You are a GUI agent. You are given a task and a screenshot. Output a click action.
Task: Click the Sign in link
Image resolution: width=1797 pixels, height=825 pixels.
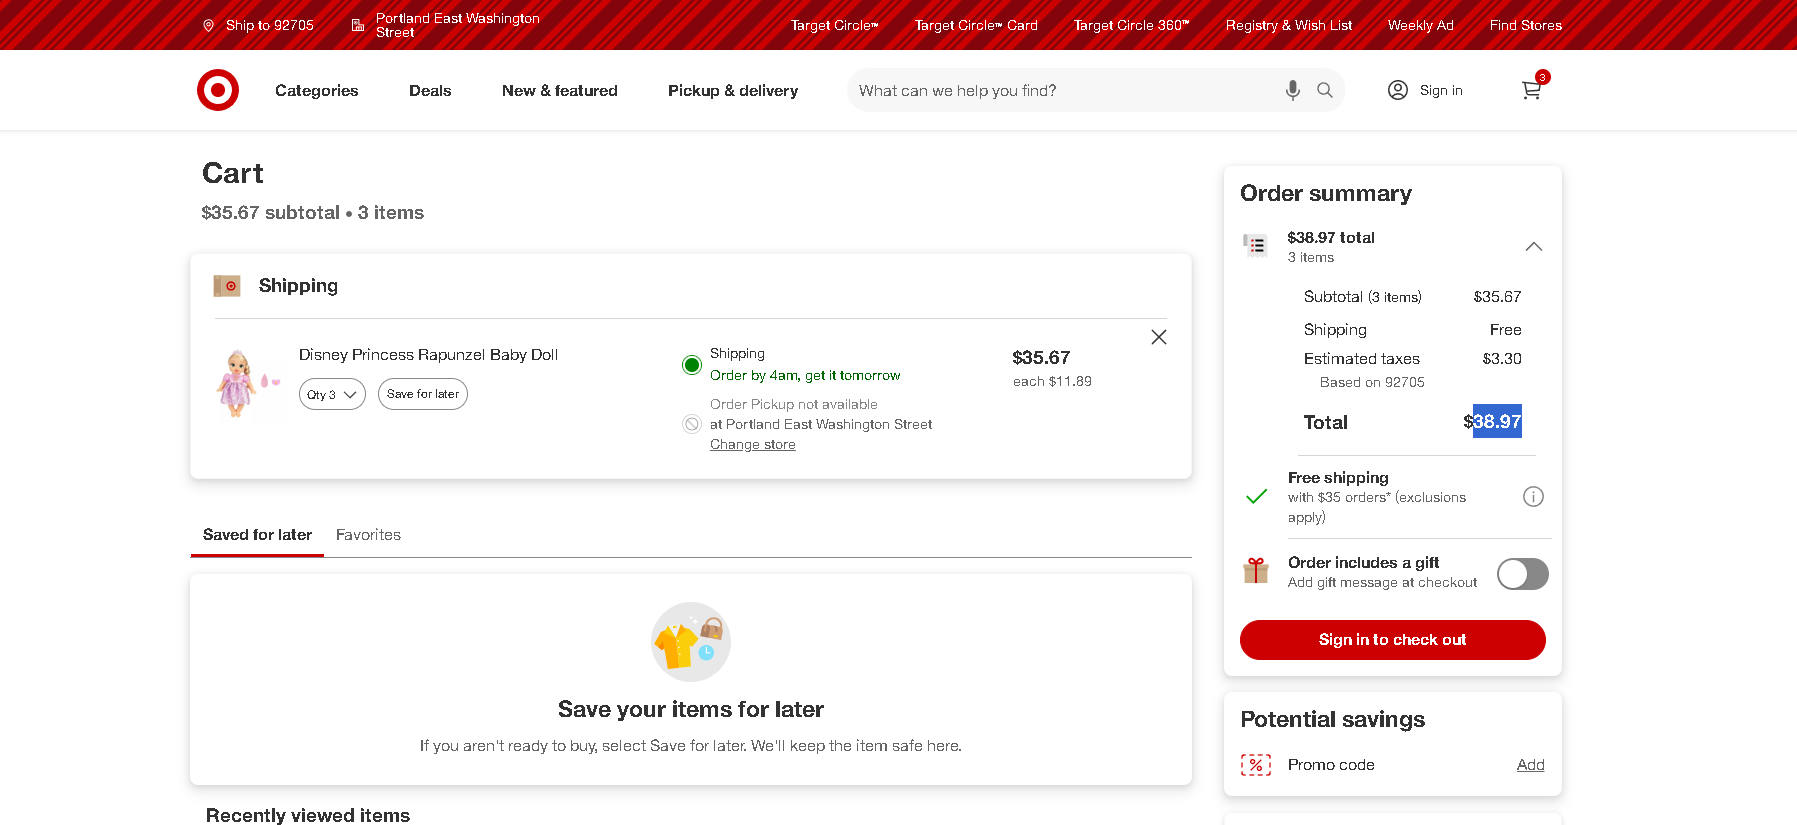click(x=1441, y=90)
